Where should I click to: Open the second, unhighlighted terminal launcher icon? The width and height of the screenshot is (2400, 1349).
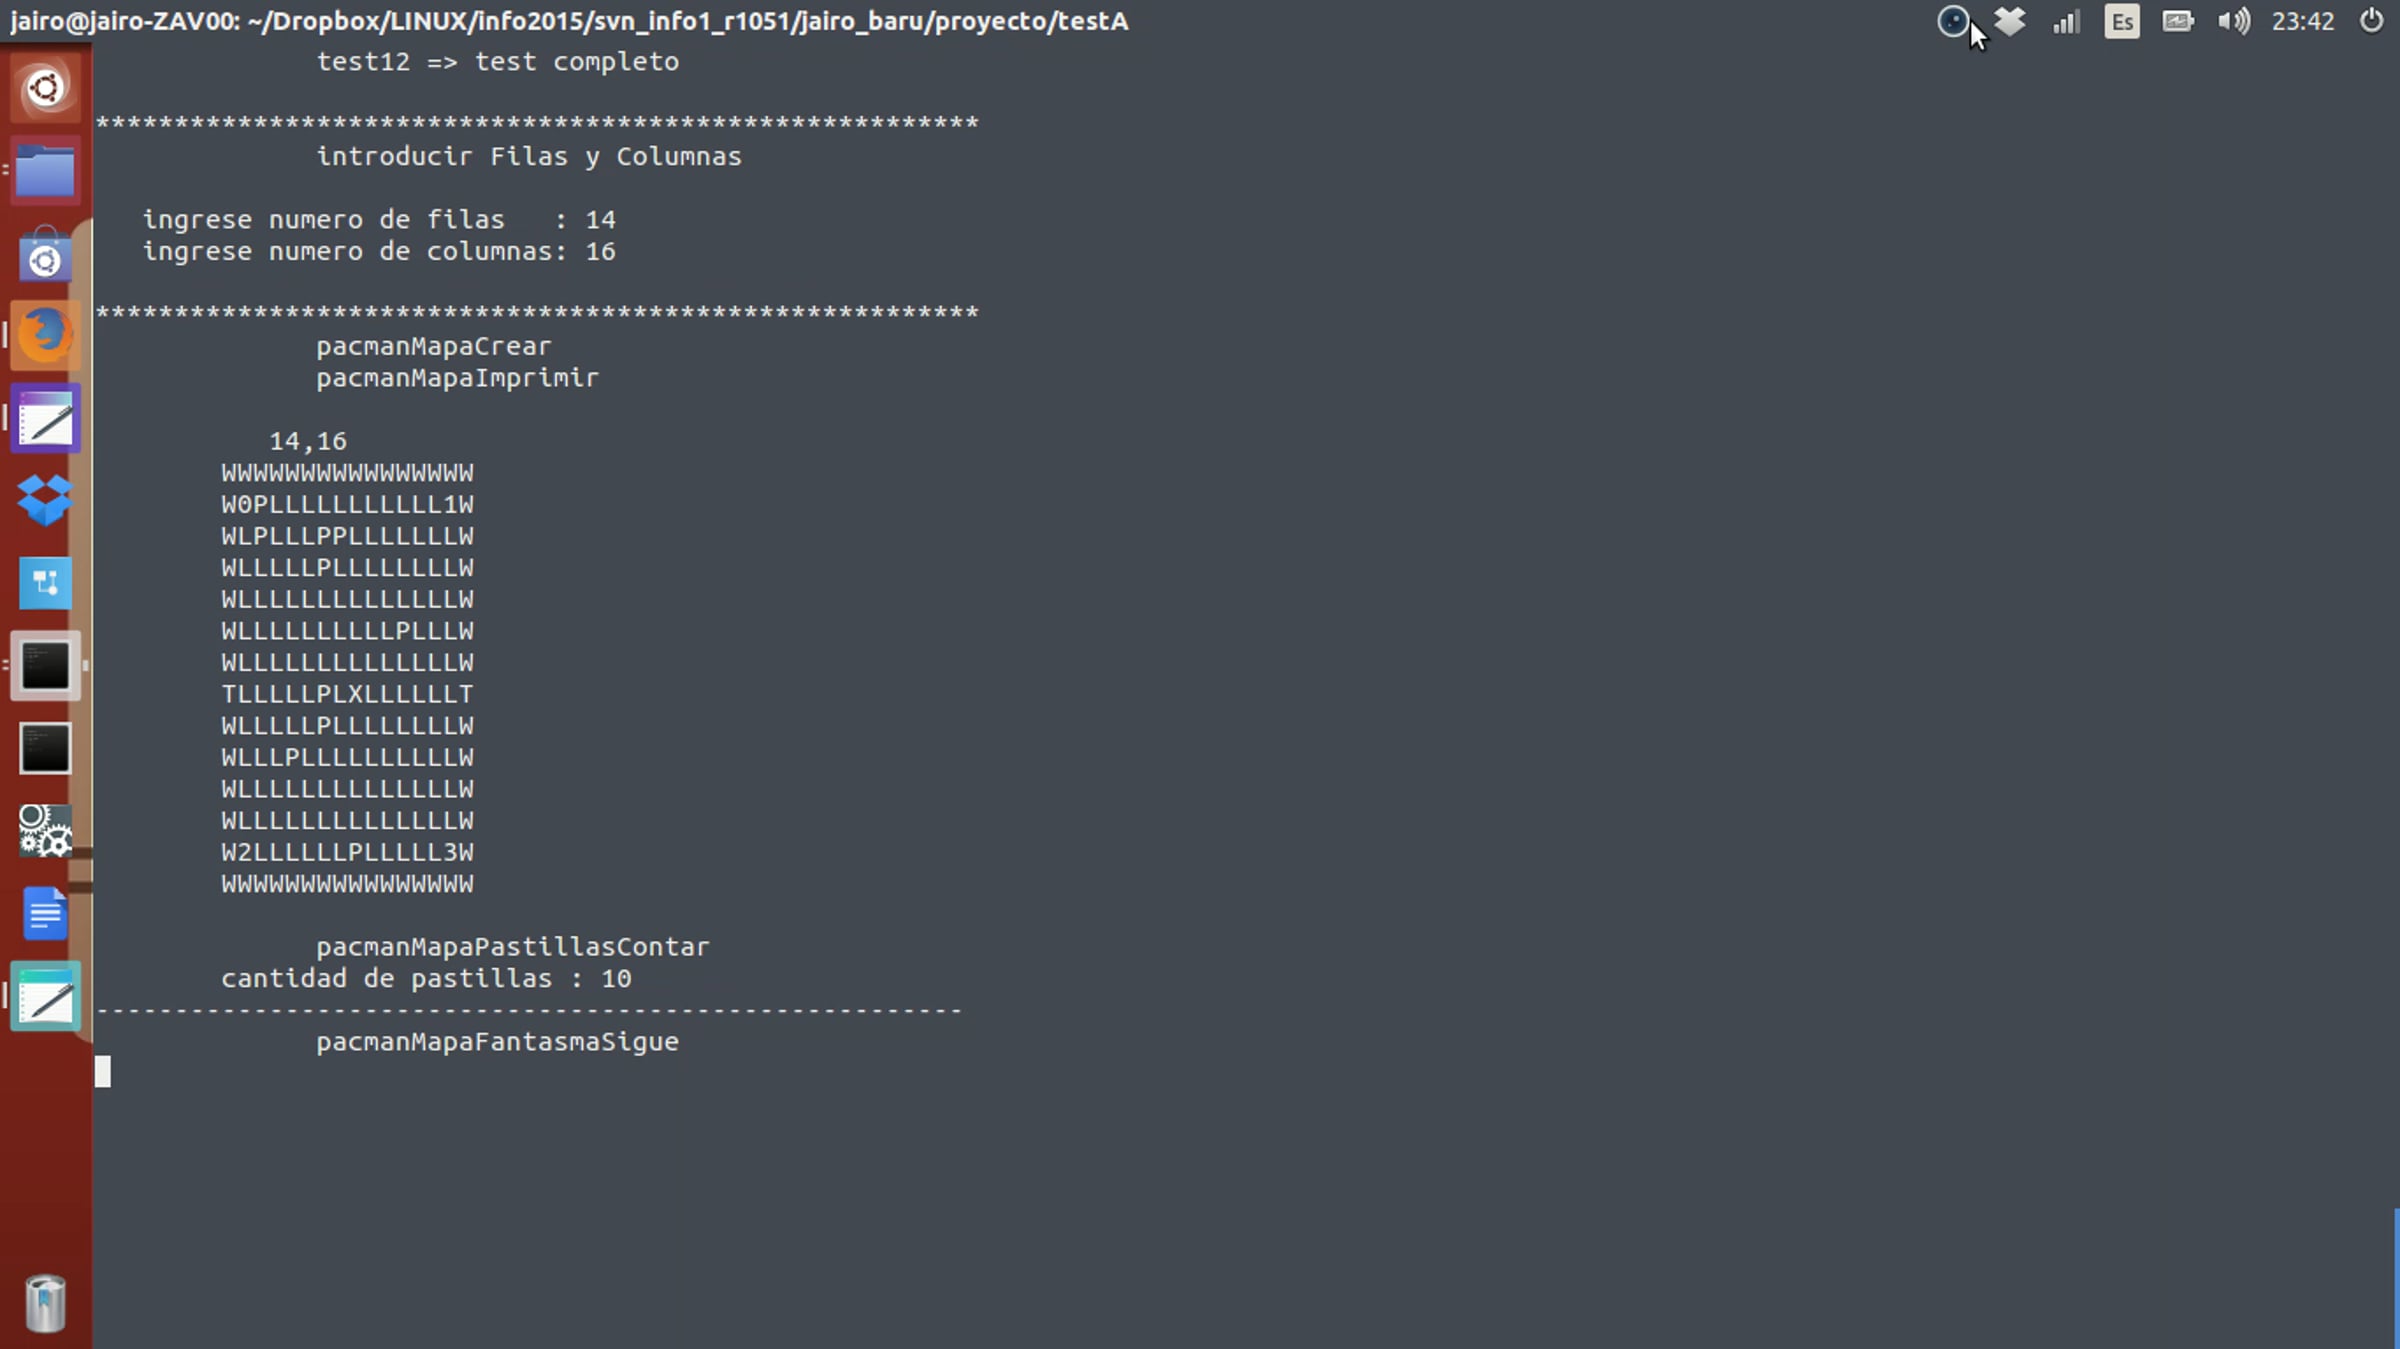45,748
